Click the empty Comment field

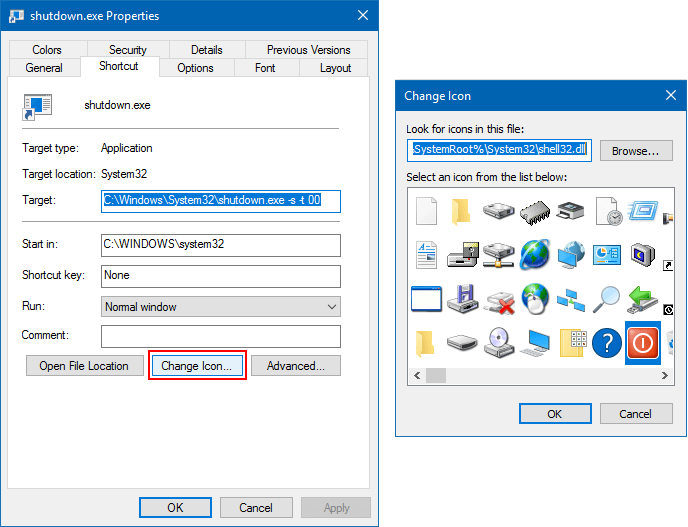[x=221, y=336]
